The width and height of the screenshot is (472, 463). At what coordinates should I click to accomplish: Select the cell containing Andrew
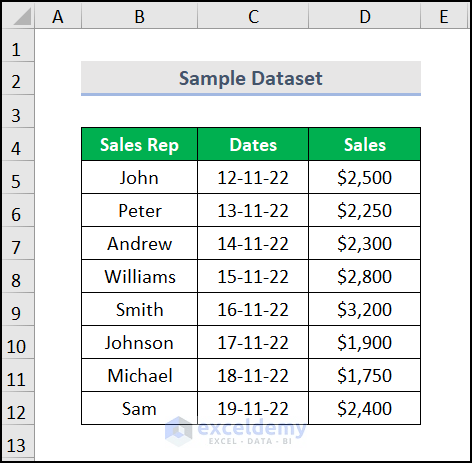[139, 243]
